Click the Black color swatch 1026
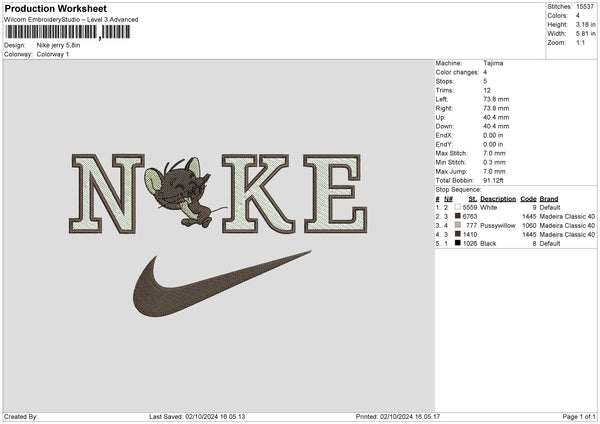600x424 pixels. pos(458,243)
